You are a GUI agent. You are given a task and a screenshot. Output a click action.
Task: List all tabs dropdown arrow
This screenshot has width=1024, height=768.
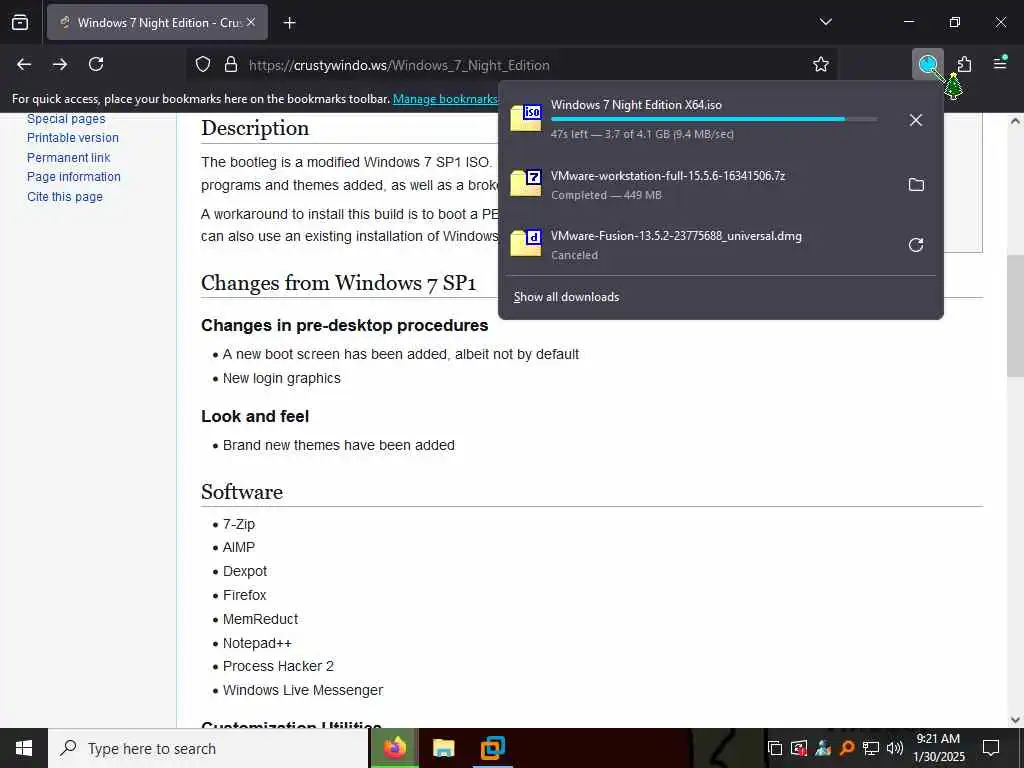pos(825,22)
